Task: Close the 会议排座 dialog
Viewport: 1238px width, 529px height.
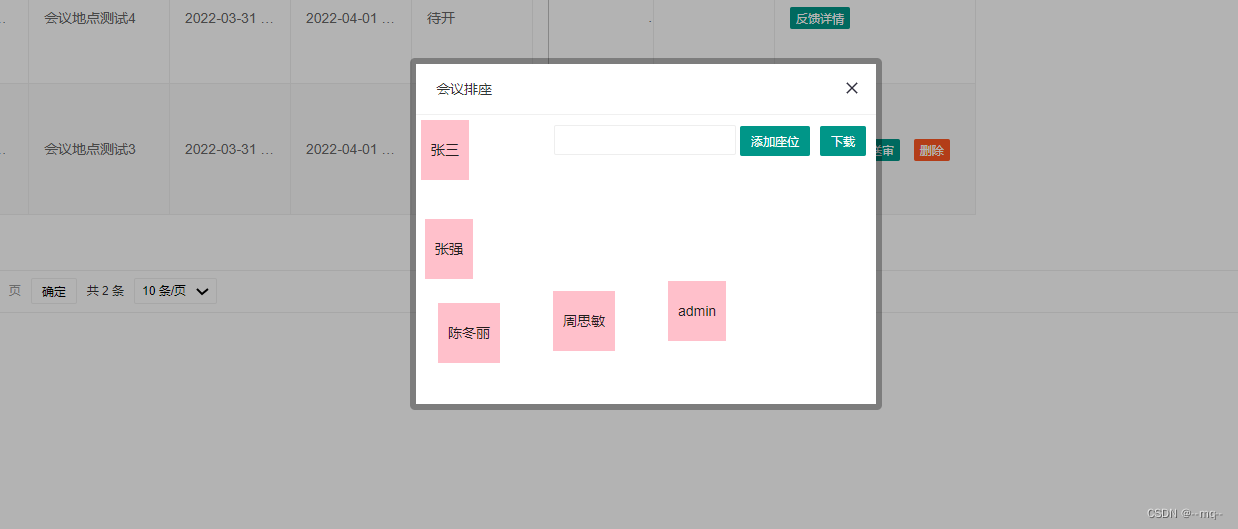Action: [852, 88]
